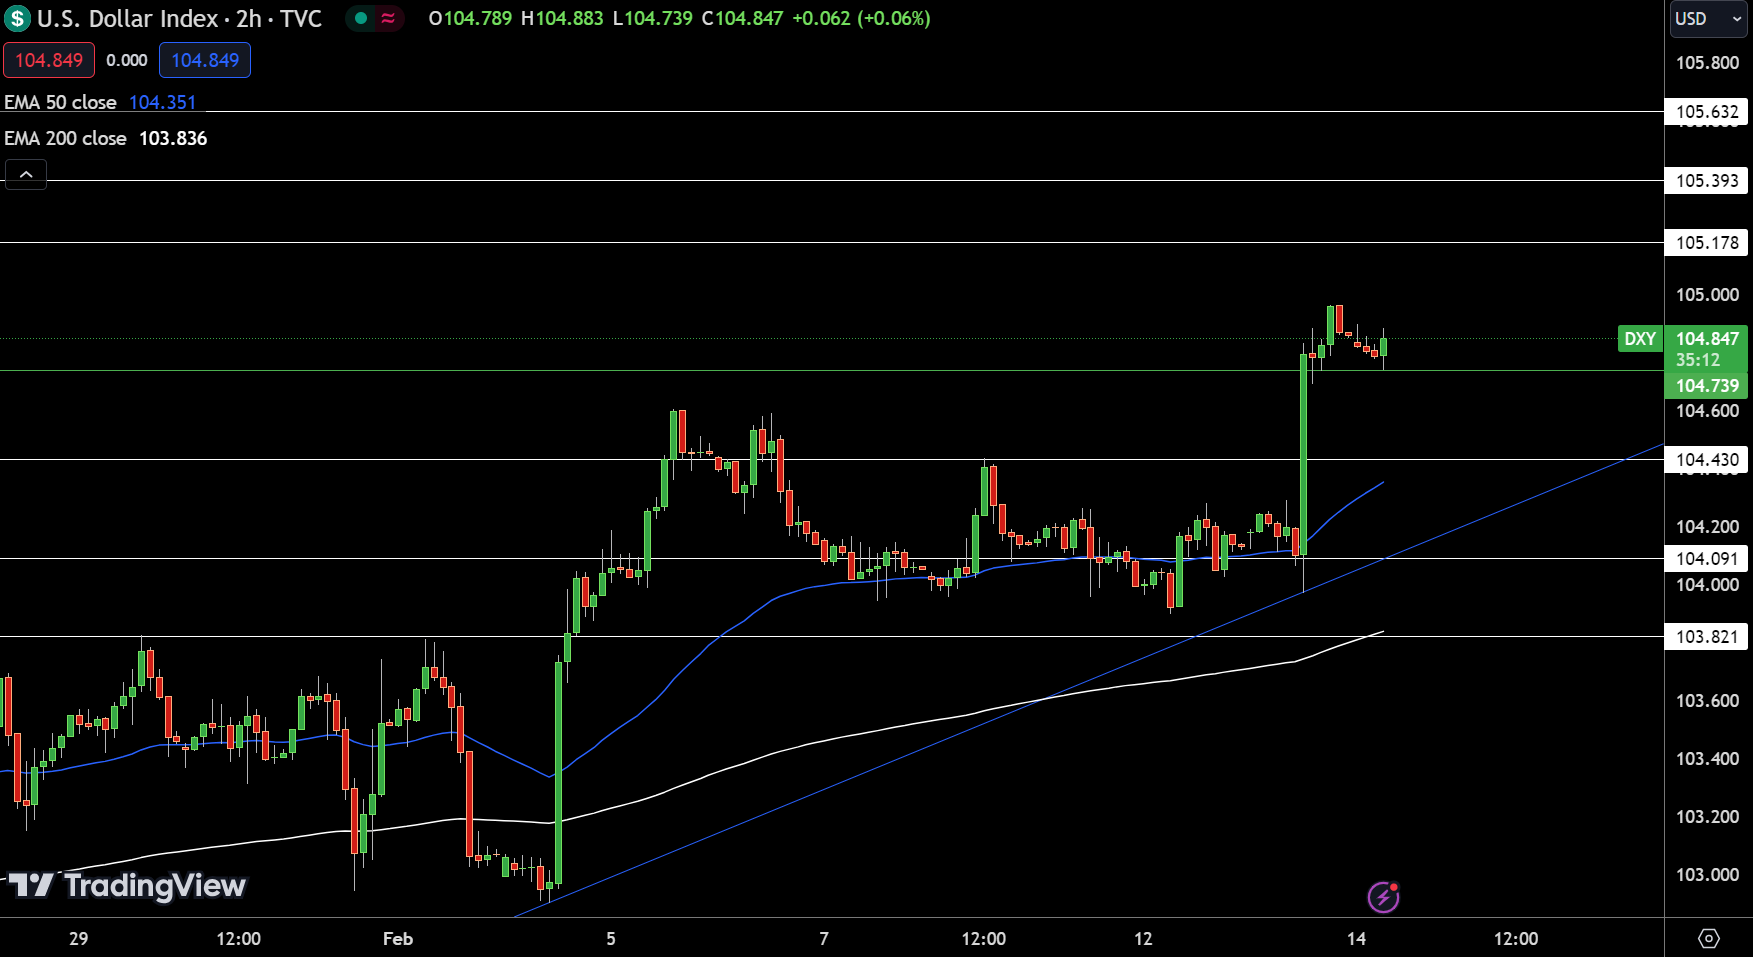
Task: Click the 105.000 price axis label
Action: tap(1707, 294)
